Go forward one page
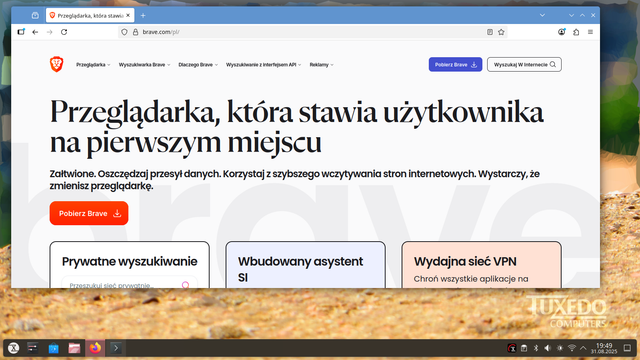 click(49, 32)
